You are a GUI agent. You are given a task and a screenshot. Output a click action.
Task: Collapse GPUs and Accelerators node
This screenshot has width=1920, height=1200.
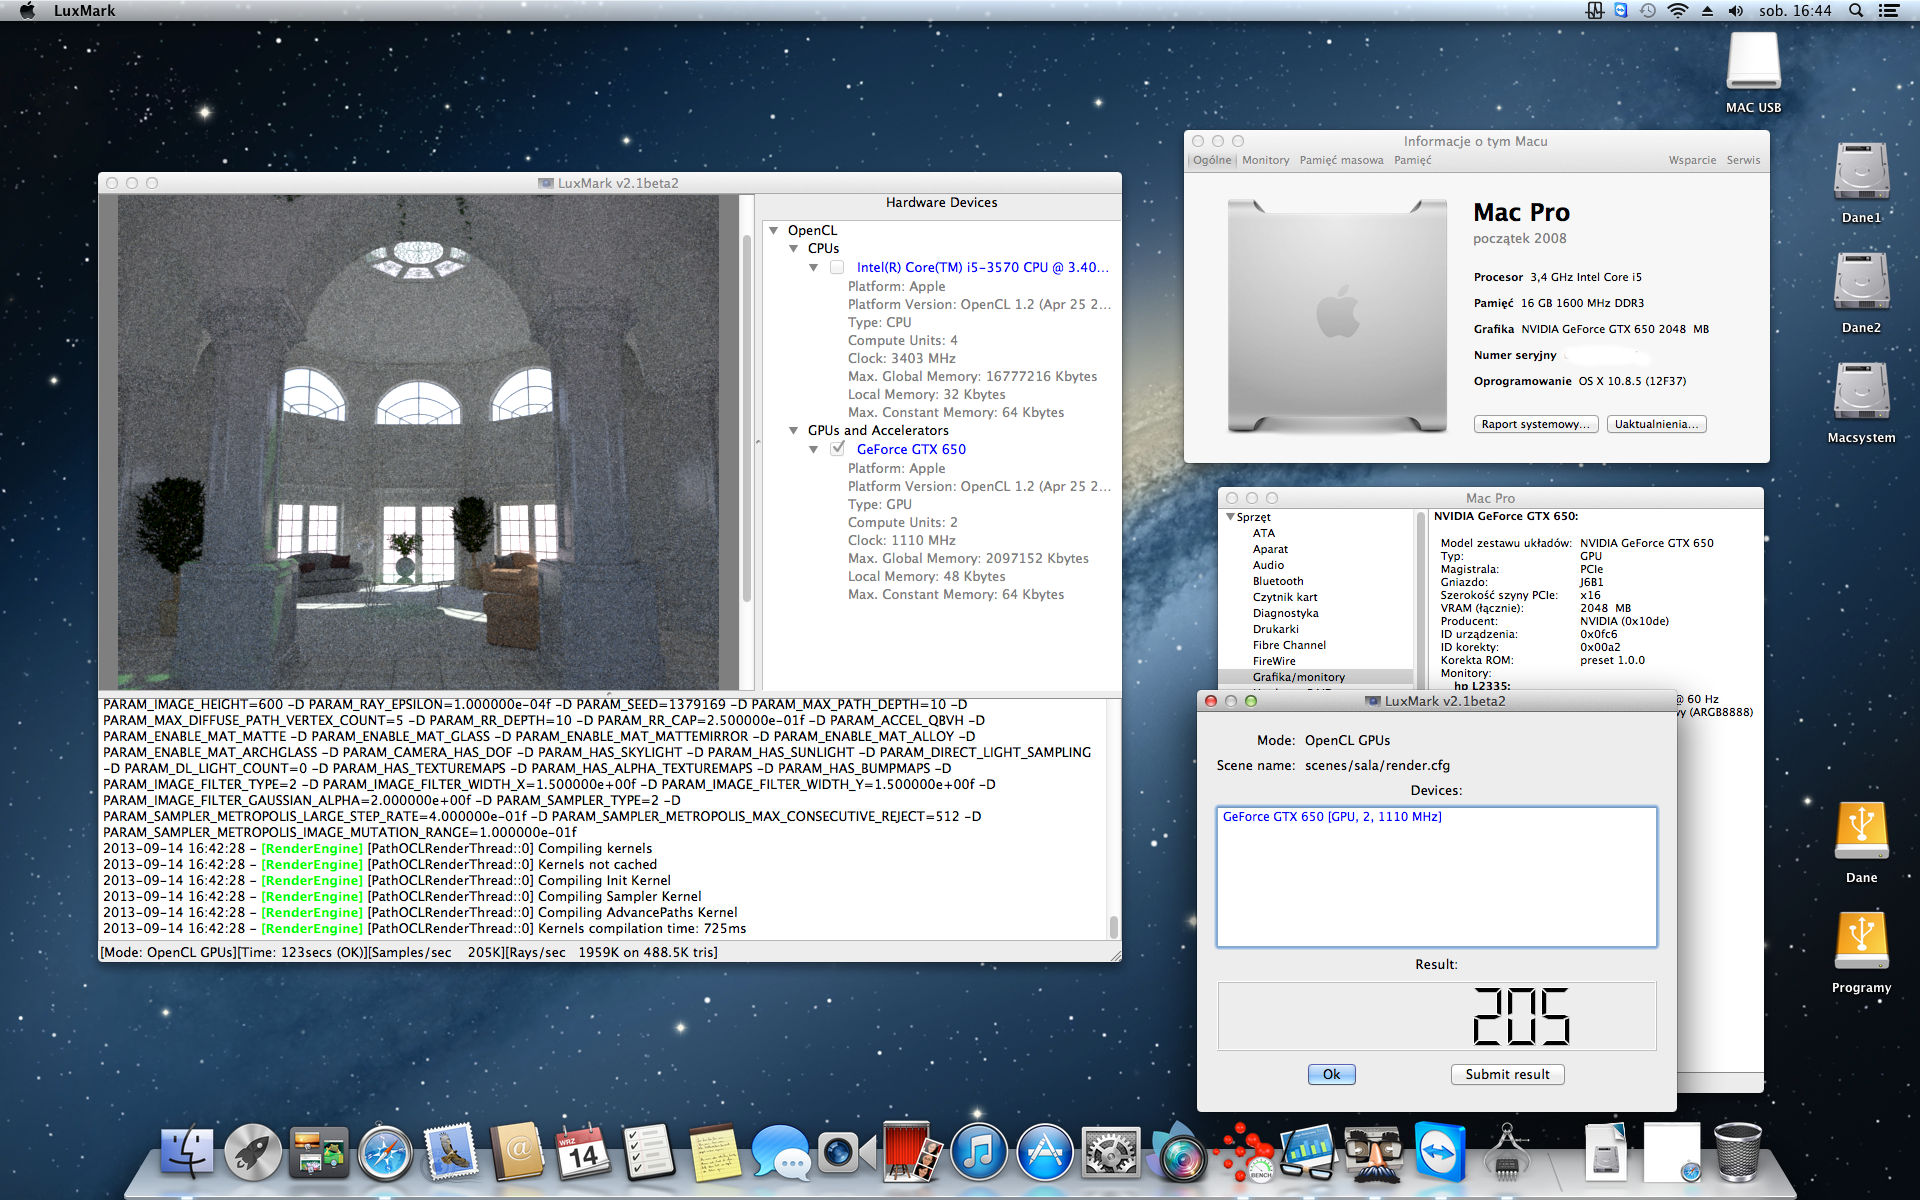794,430
